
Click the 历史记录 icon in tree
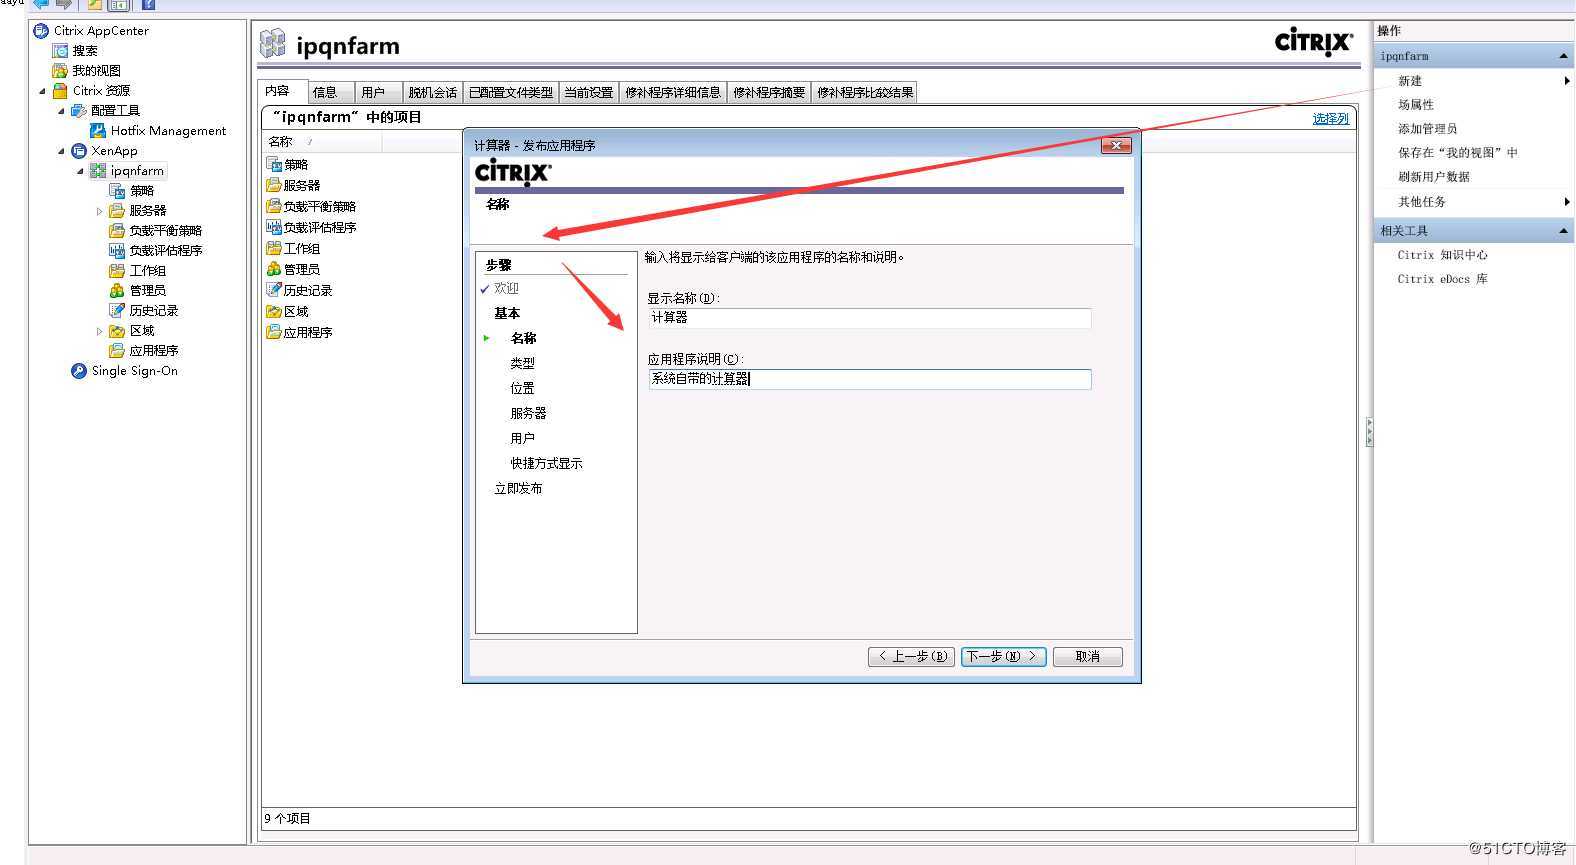point(117,310)
